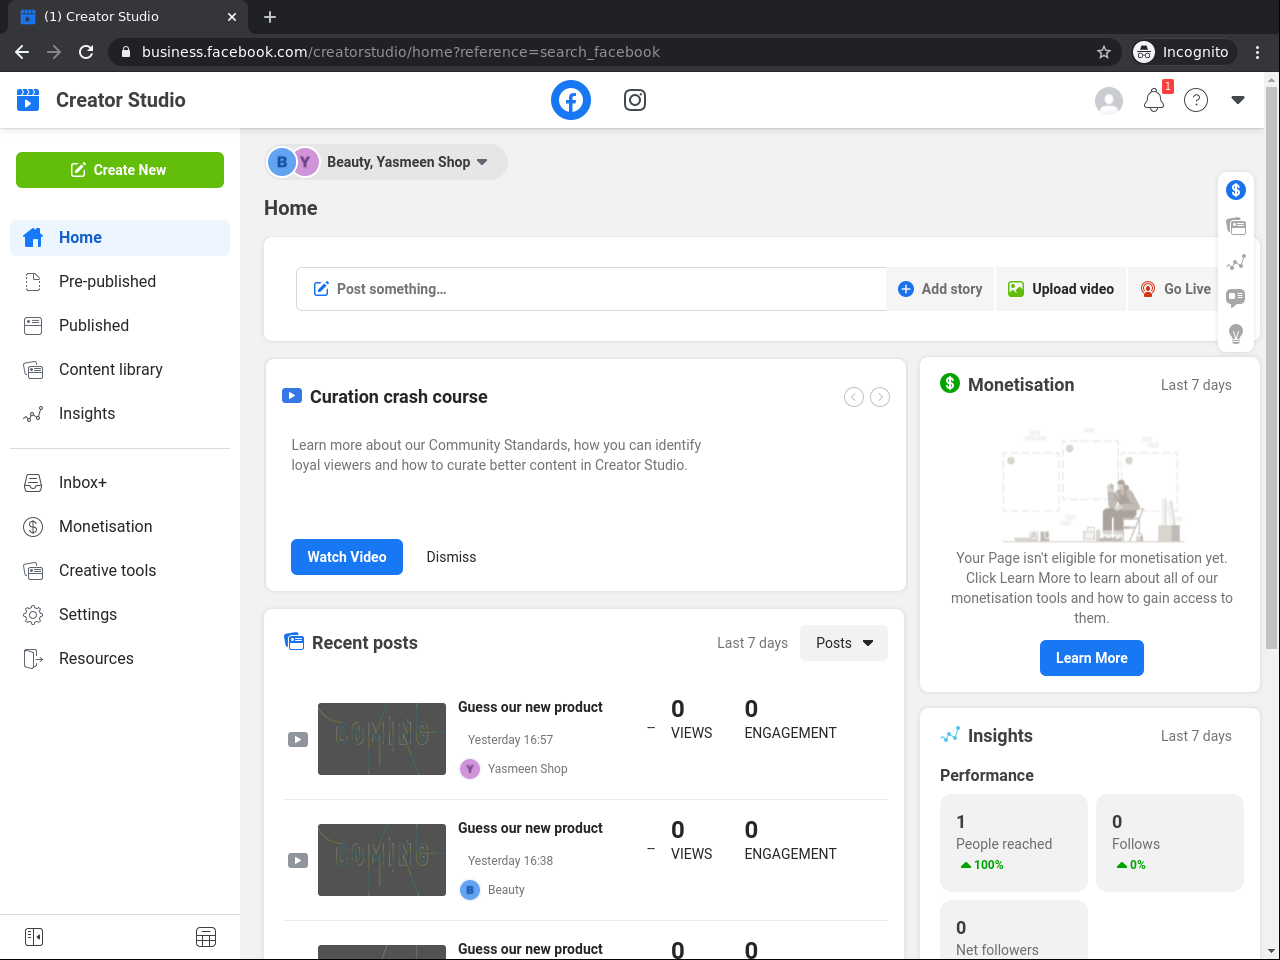1280x960 pixels.
Task: Expand the Beauty, Yasmeen Shop page selector
Action: (387, 162)
